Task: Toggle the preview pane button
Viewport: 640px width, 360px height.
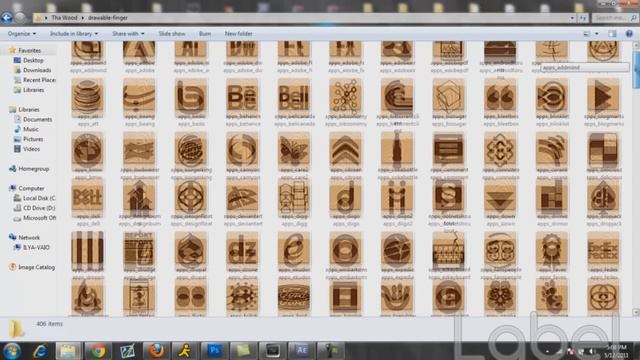Action: 612,34
